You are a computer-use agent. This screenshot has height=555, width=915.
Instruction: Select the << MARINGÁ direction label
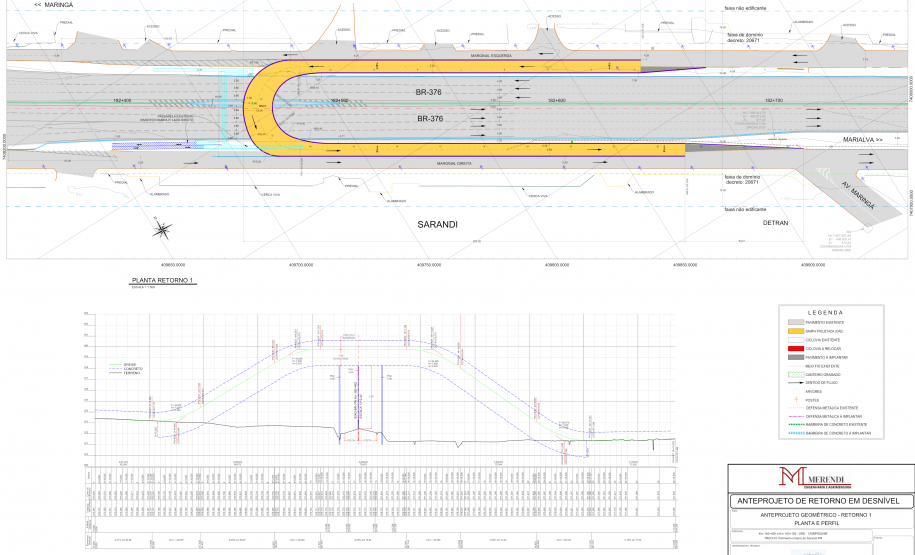point(53,5)
